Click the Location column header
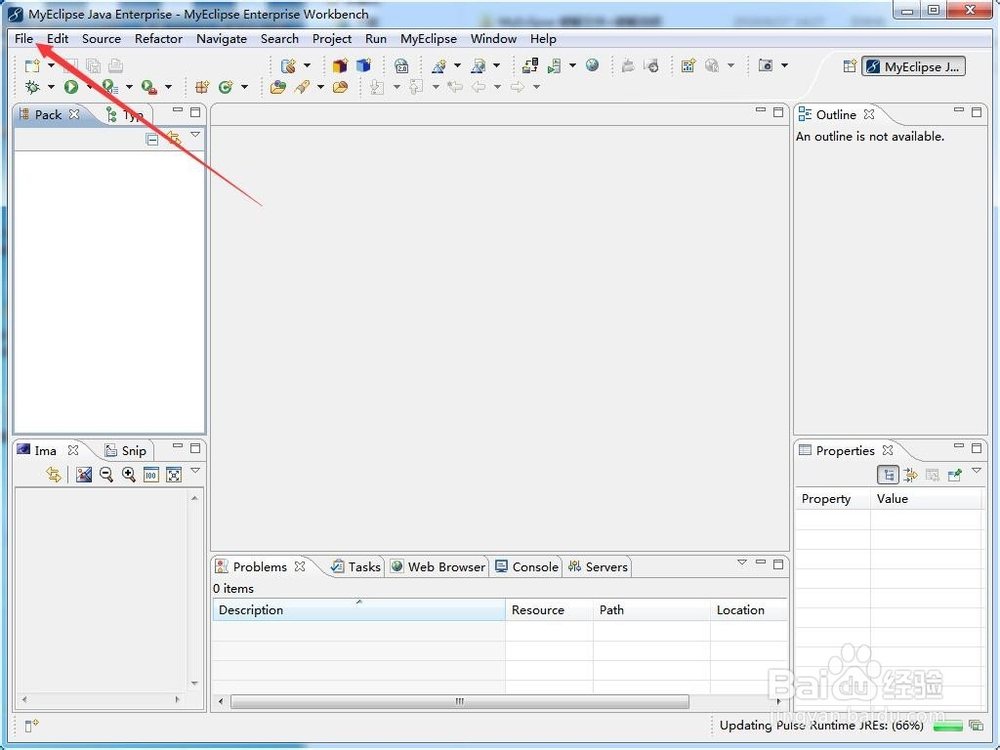 pyautogui.click(x=749, y=610)
